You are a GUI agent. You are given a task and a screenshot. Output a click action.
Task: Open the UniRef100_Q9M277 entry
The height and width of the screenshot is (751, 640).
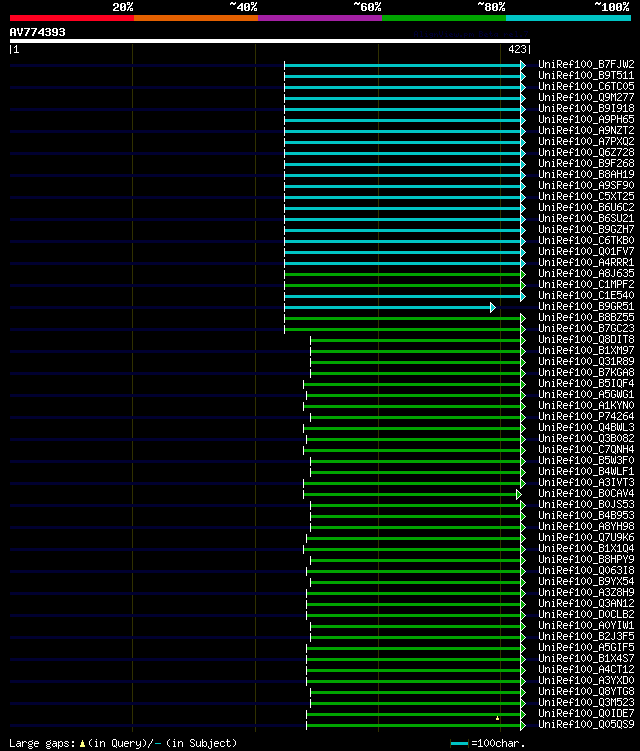click(586, 97)
